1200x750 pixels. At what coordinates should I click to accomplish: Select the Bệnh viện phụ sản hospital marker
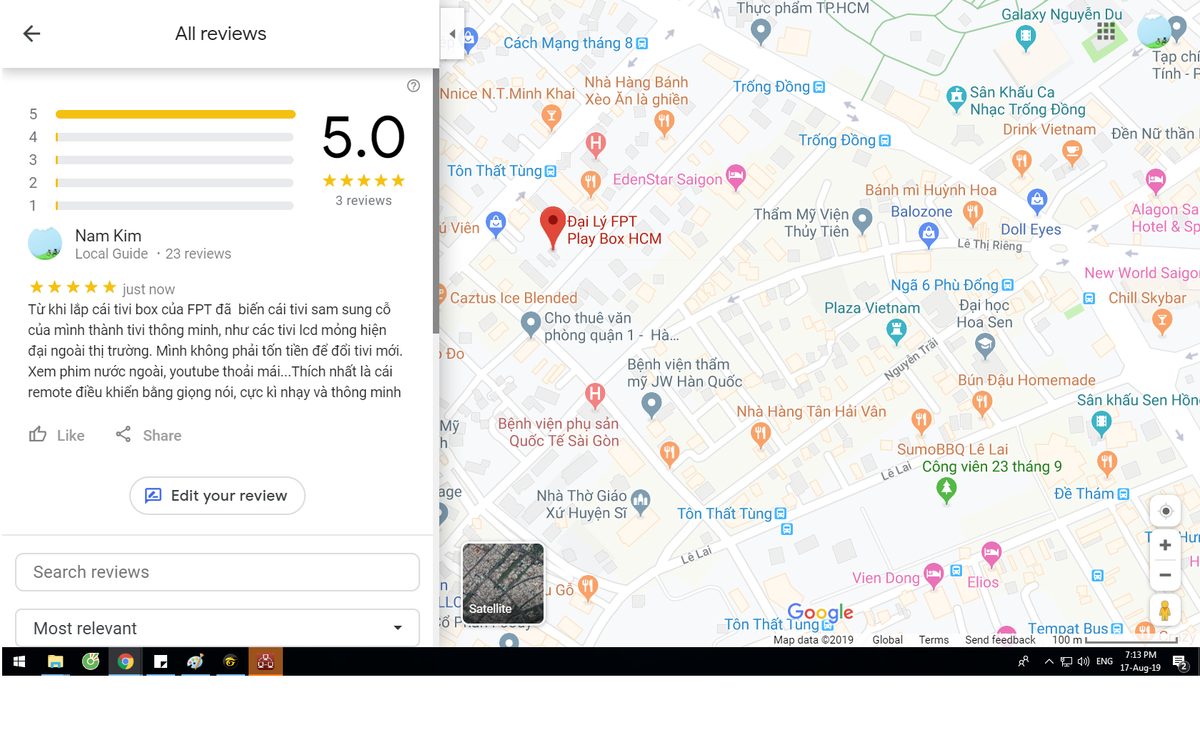(x=595, y=395)
